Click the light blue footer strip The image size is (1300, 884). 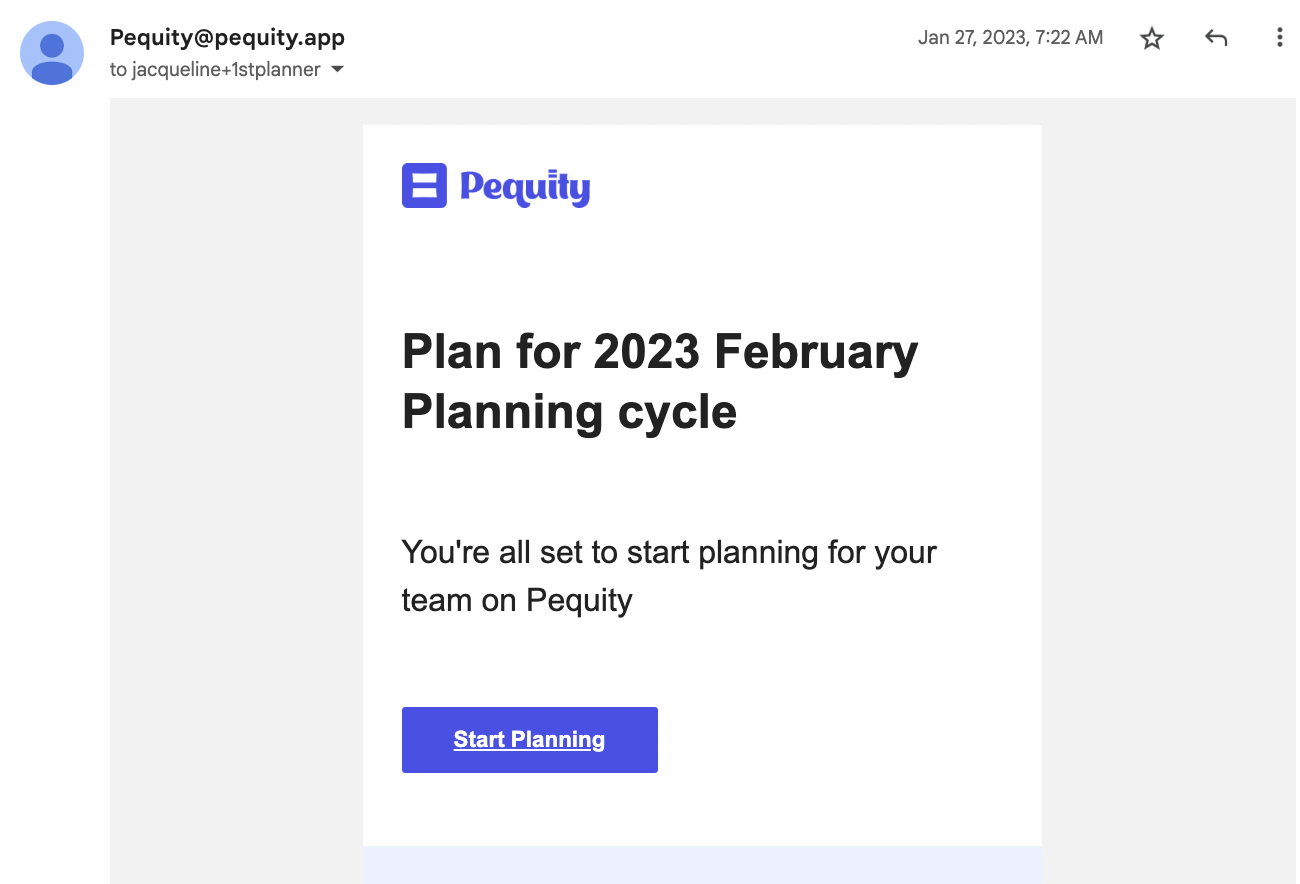pos(702,865)
